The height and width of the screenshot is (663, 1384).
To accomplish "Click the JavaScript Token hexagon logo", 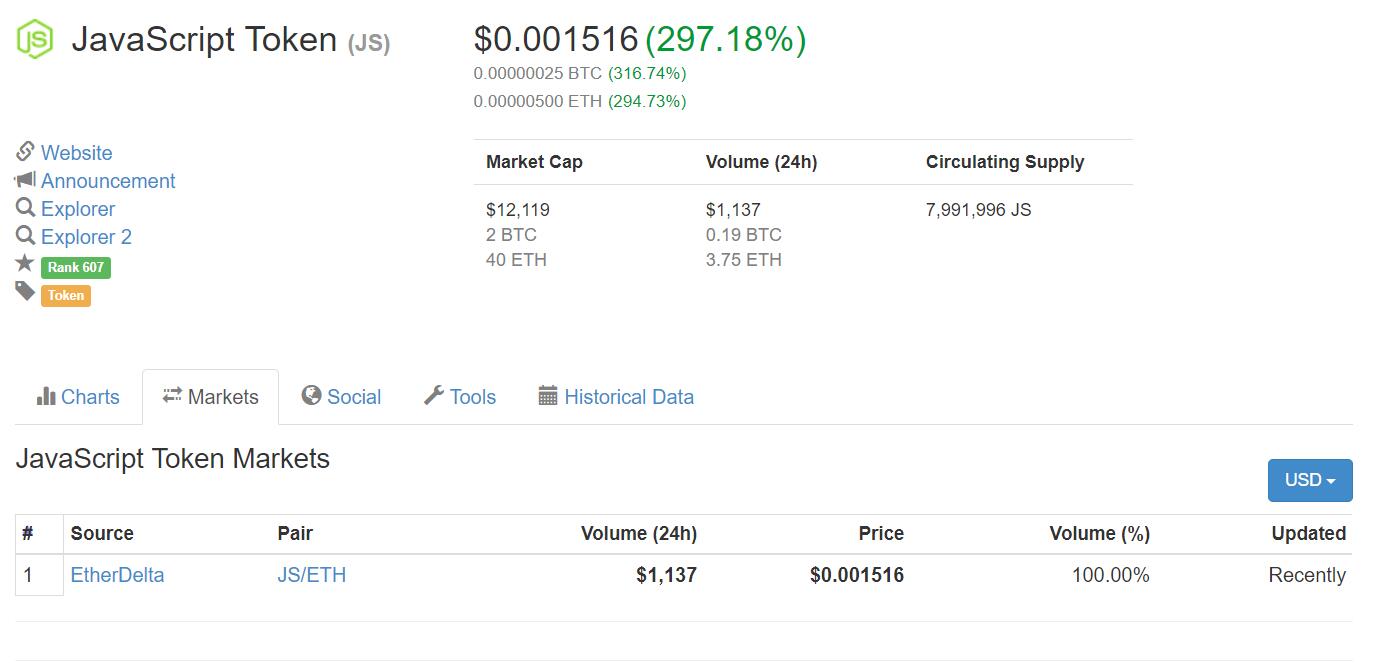I will (x=34, y=39).
